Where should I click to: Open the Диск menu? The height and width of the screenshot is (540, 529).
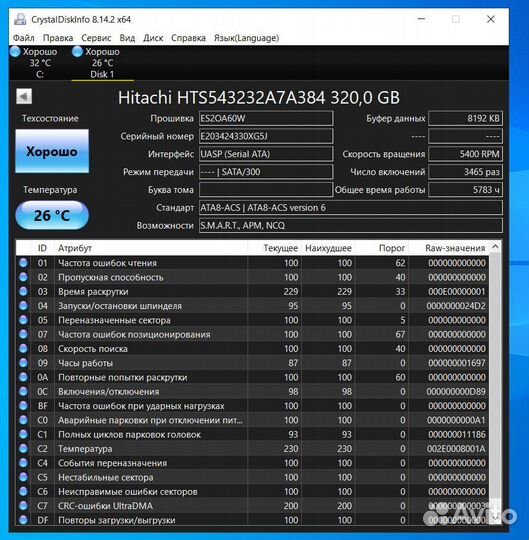153,38
